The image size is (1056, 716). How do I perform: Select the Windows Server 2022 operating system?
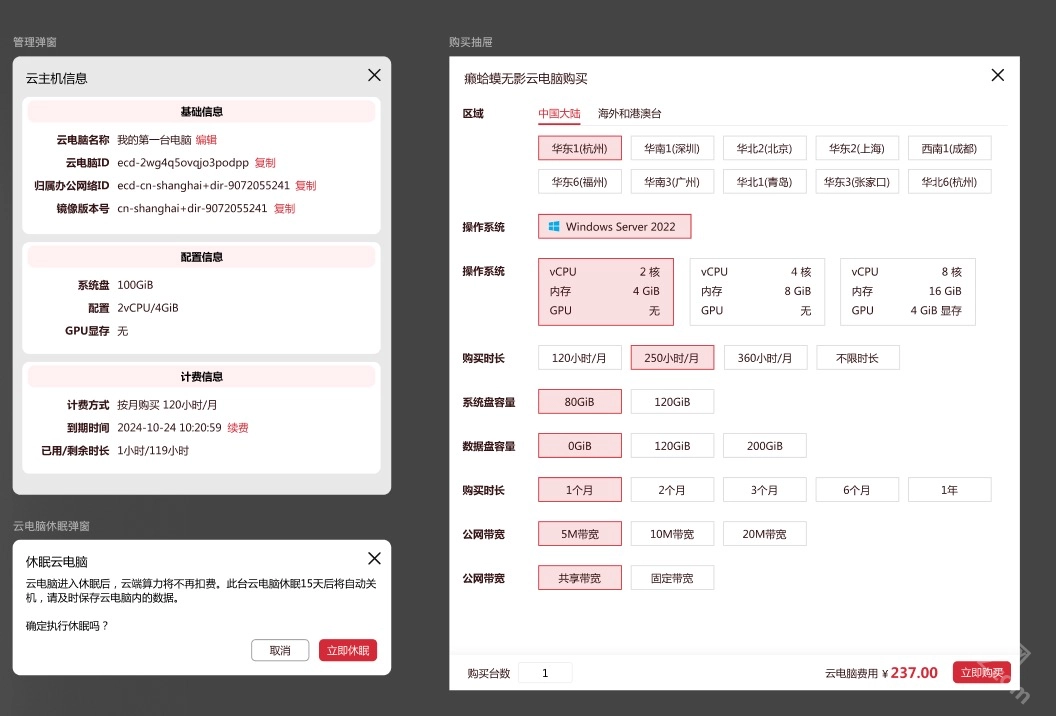[x=614, y=227]
